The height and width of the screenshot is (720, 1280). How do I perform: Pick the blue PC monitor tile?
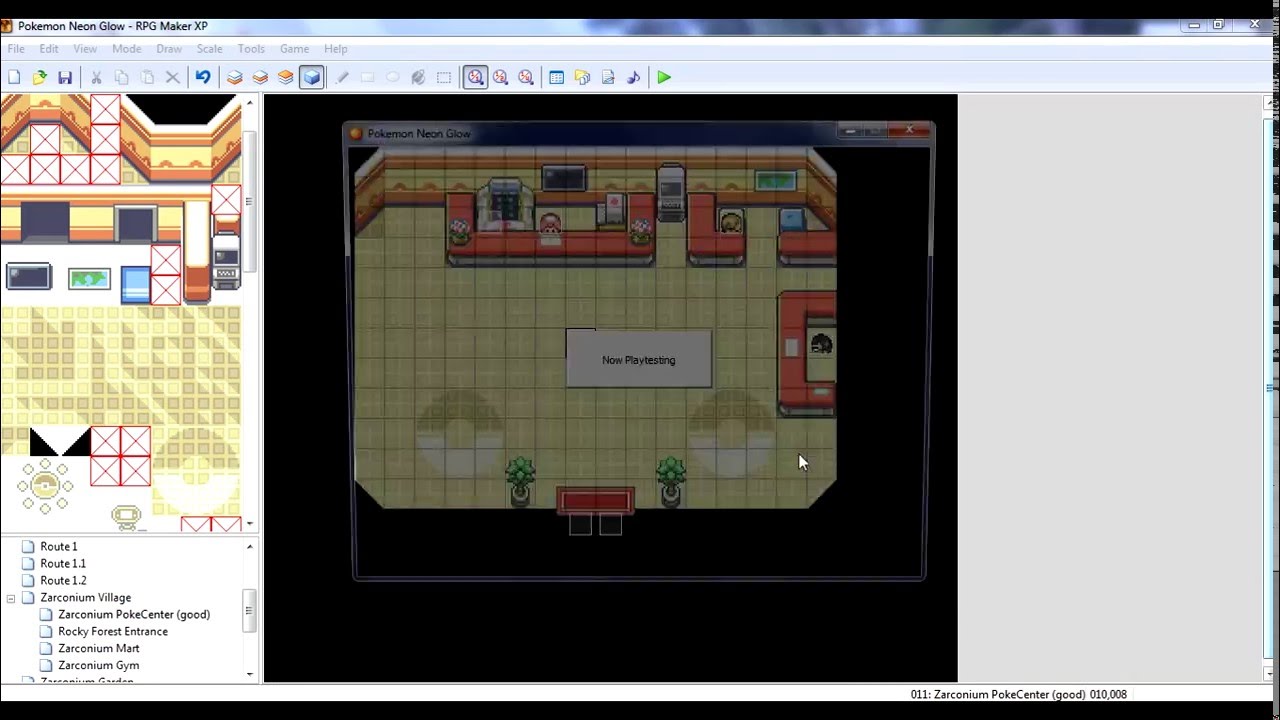[x=135, y=284]
